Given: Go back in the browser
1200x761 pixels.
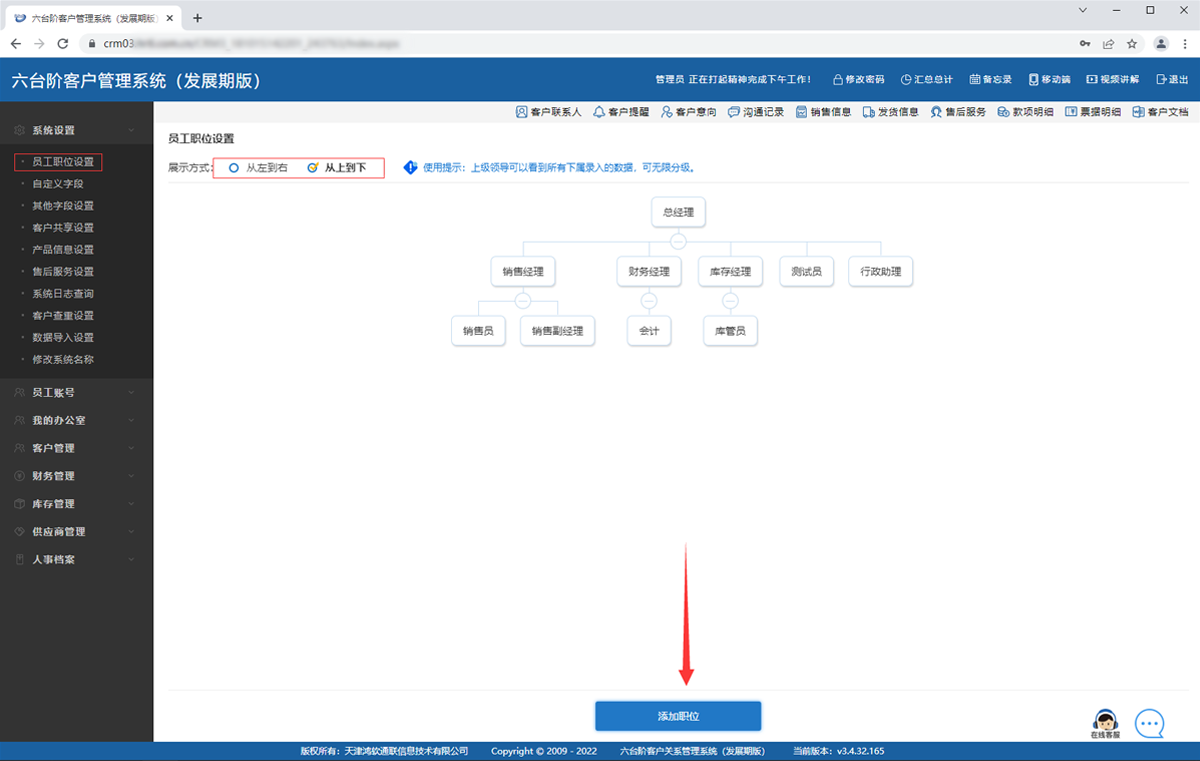Looking at the screenshot, I should pos(16,44).
